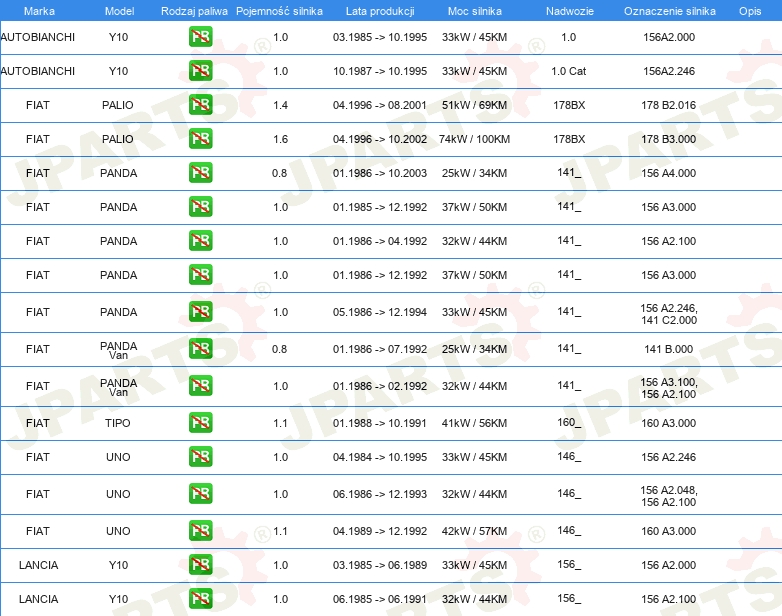Click the Pojemność silnika column header
This screenshot has height=616, width=782.
[279, 11]
